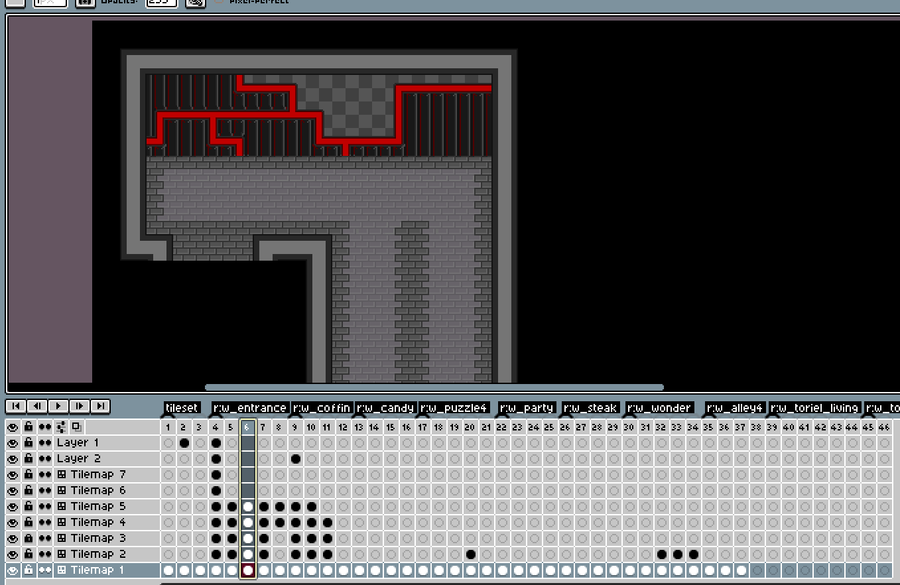Viewport: 900px width, 585px height.
Task: Select the Tilemap 7 cel at frame 4
Action: pyautogui.click(x=216, y=475)
